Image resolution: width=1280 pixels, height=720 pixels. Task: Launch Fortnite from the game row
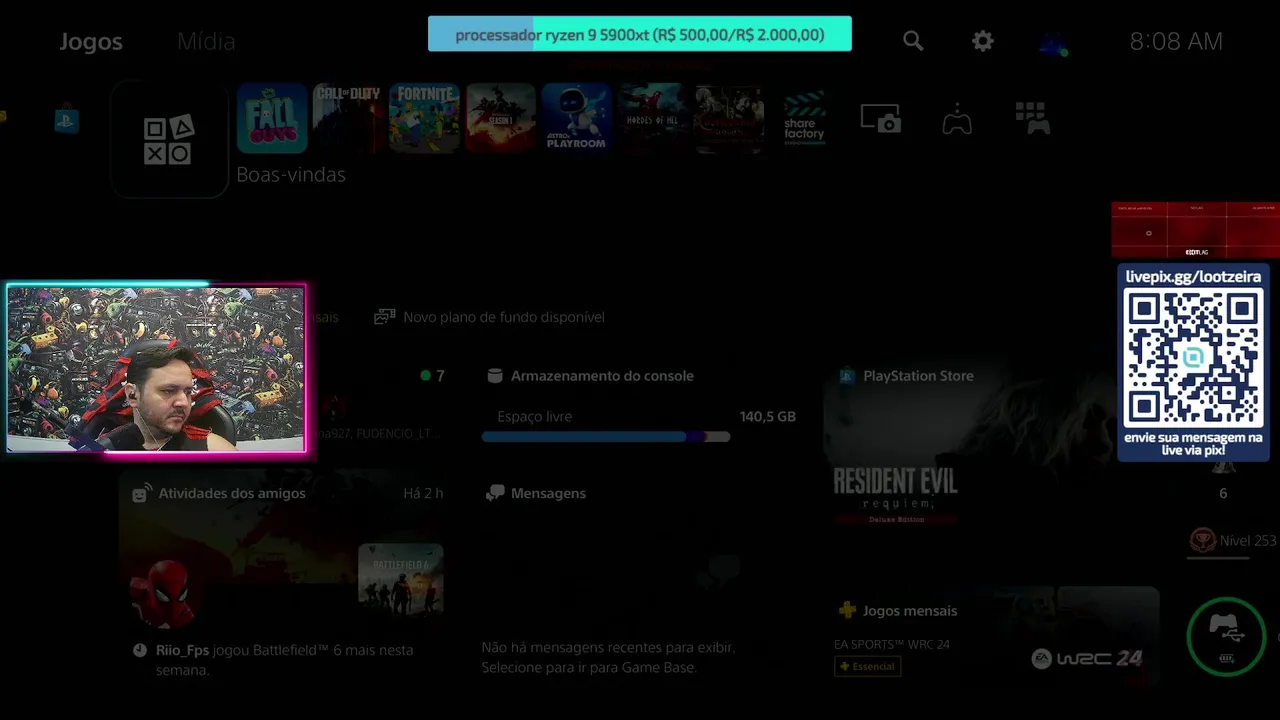click(x=424, y=118)
